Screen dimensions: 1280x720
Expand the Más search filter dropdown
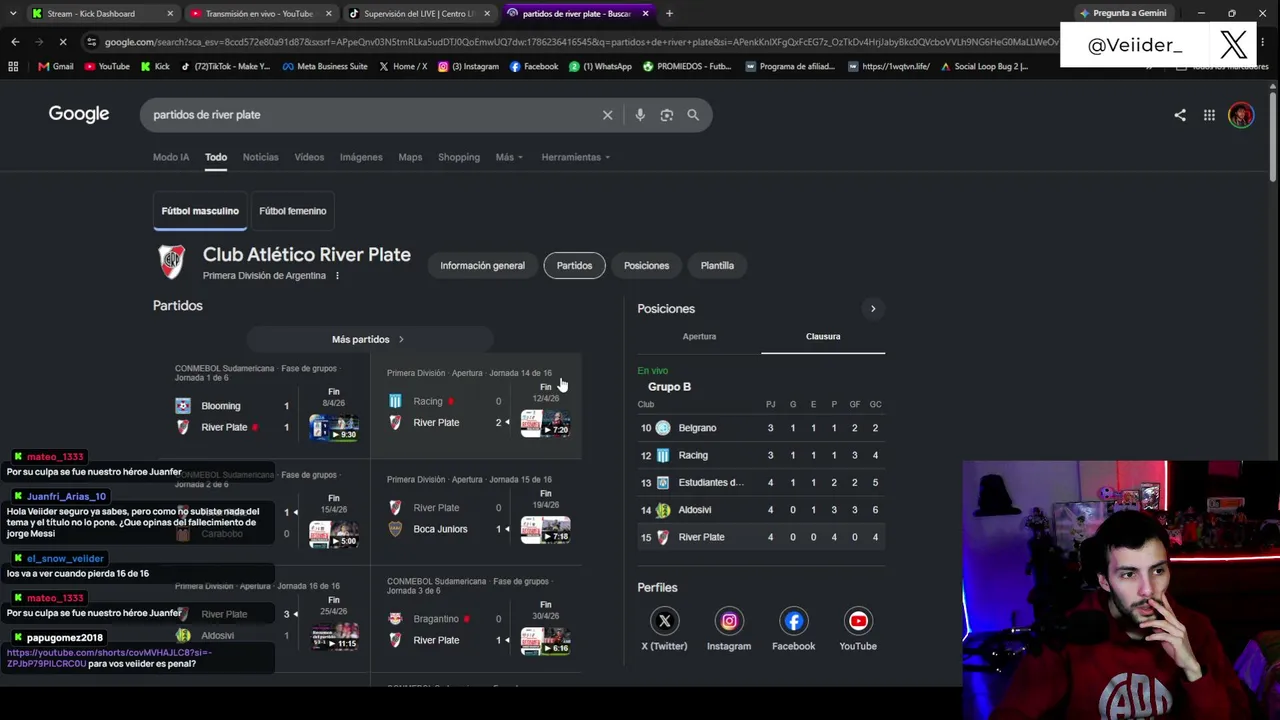509,157
